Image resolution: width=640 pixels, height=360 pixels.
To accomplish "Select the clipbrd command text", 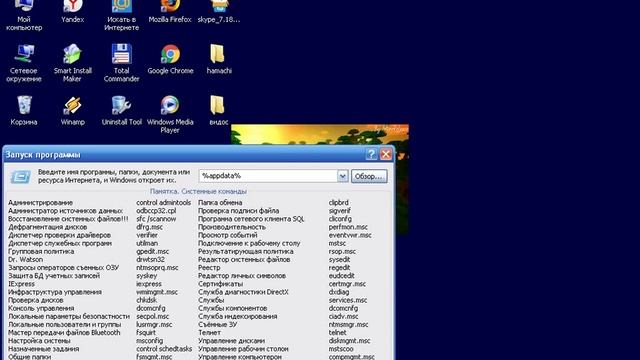I will click(x=339, y=203).
